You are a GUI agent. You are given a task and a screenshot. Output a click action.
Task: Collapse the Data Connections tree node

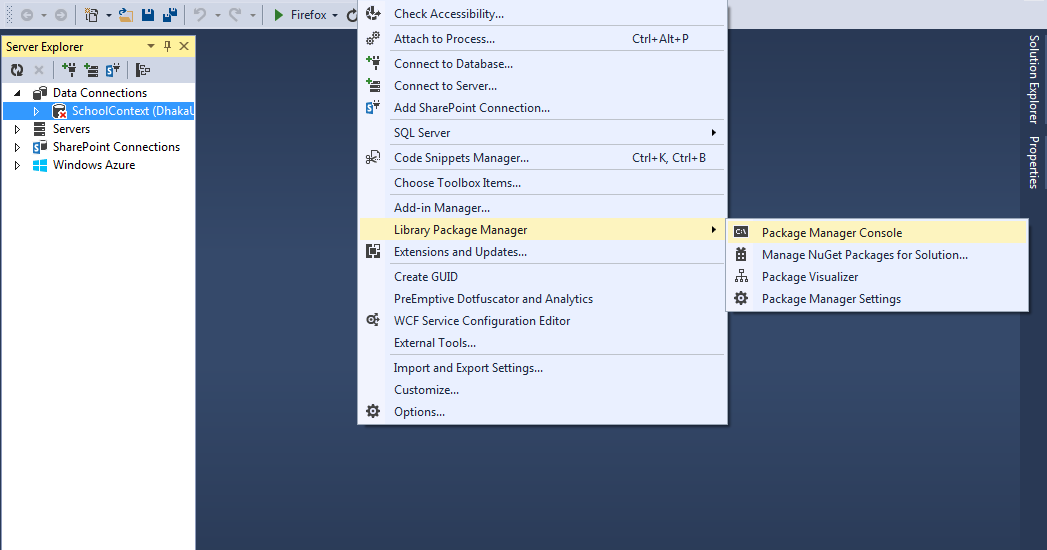pyautogui.click(x=18, y=93)
